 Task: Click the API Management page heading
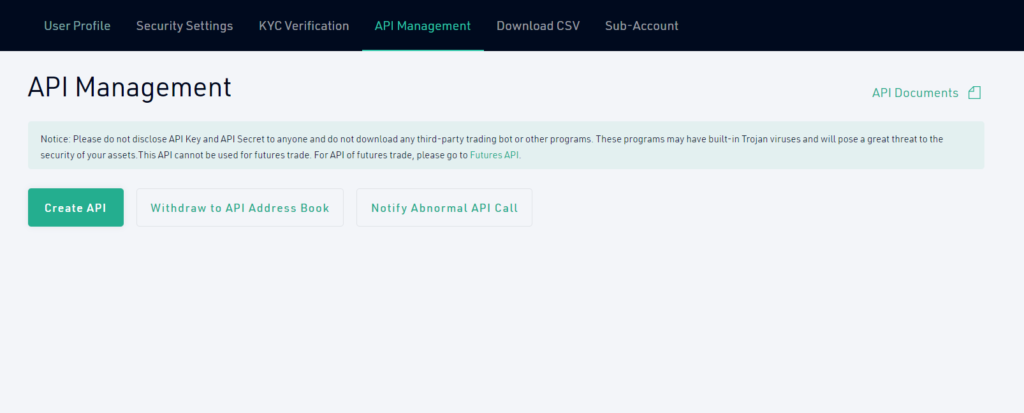[x=129, y=88]
